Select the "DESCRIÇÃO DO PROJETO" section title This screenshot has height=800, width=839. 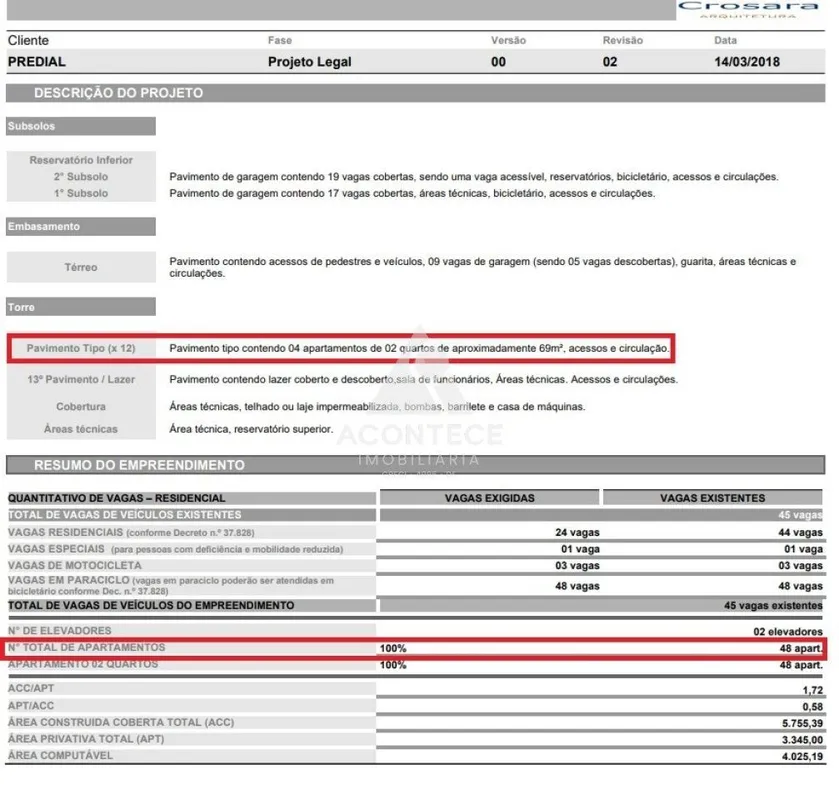coord(118,93)
